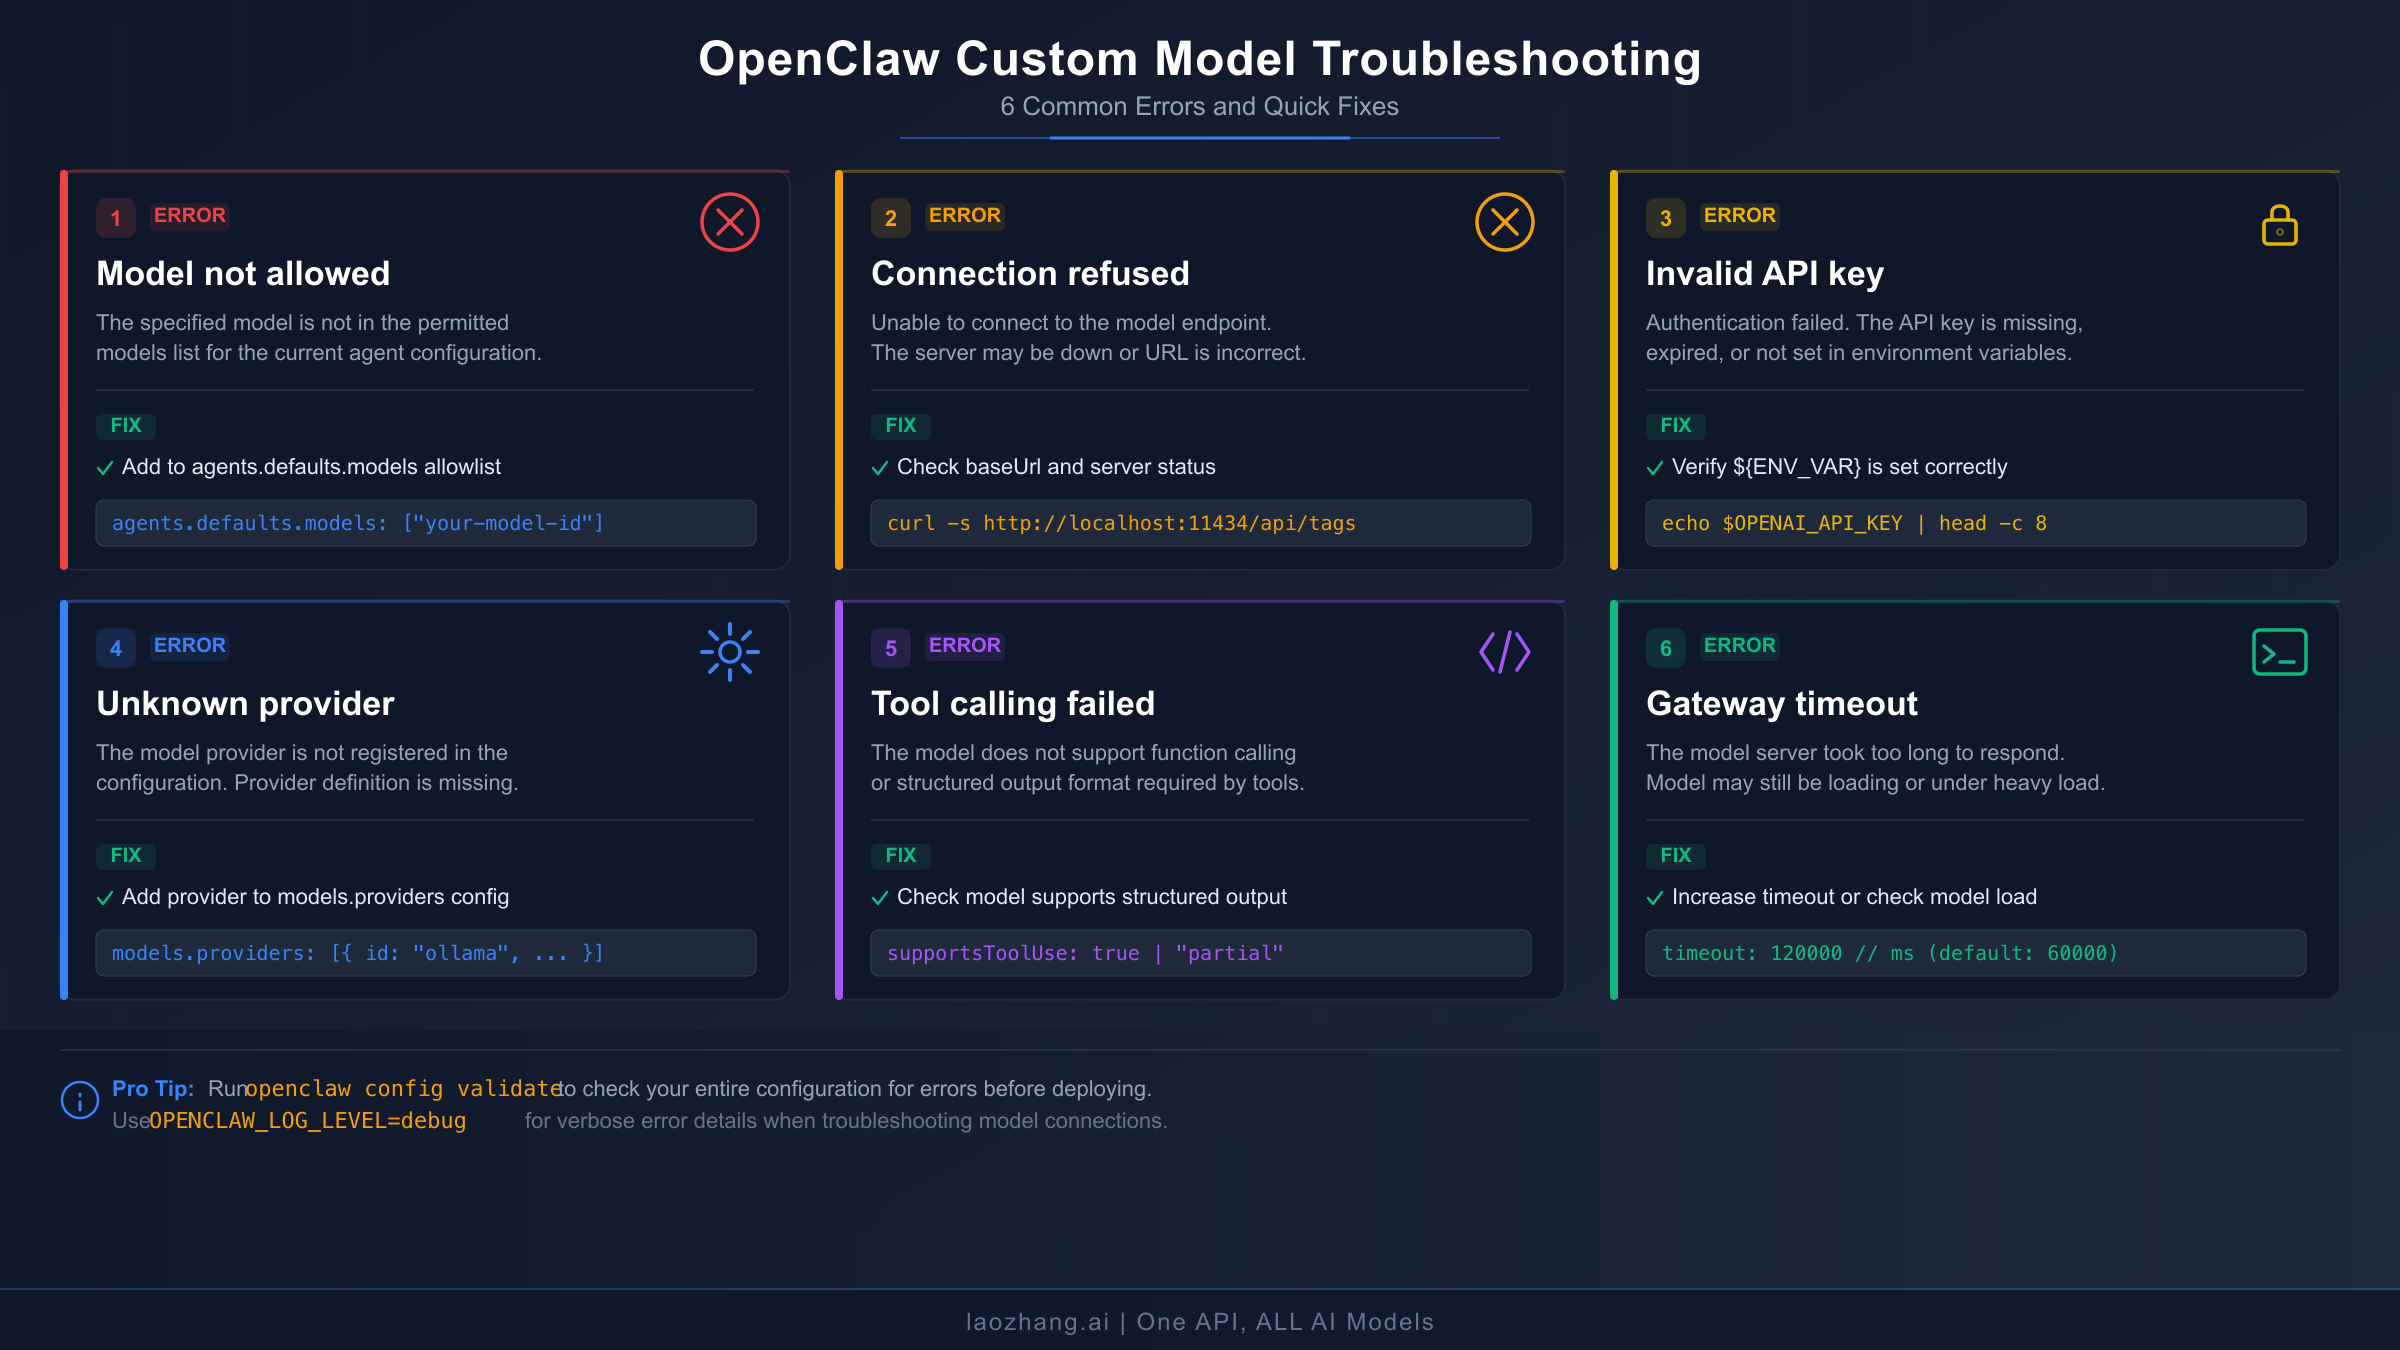2400x1350 pixels.
Task: Expand the error 5 numbered badge
Action: pyautogui.click(x=890, y=647)
